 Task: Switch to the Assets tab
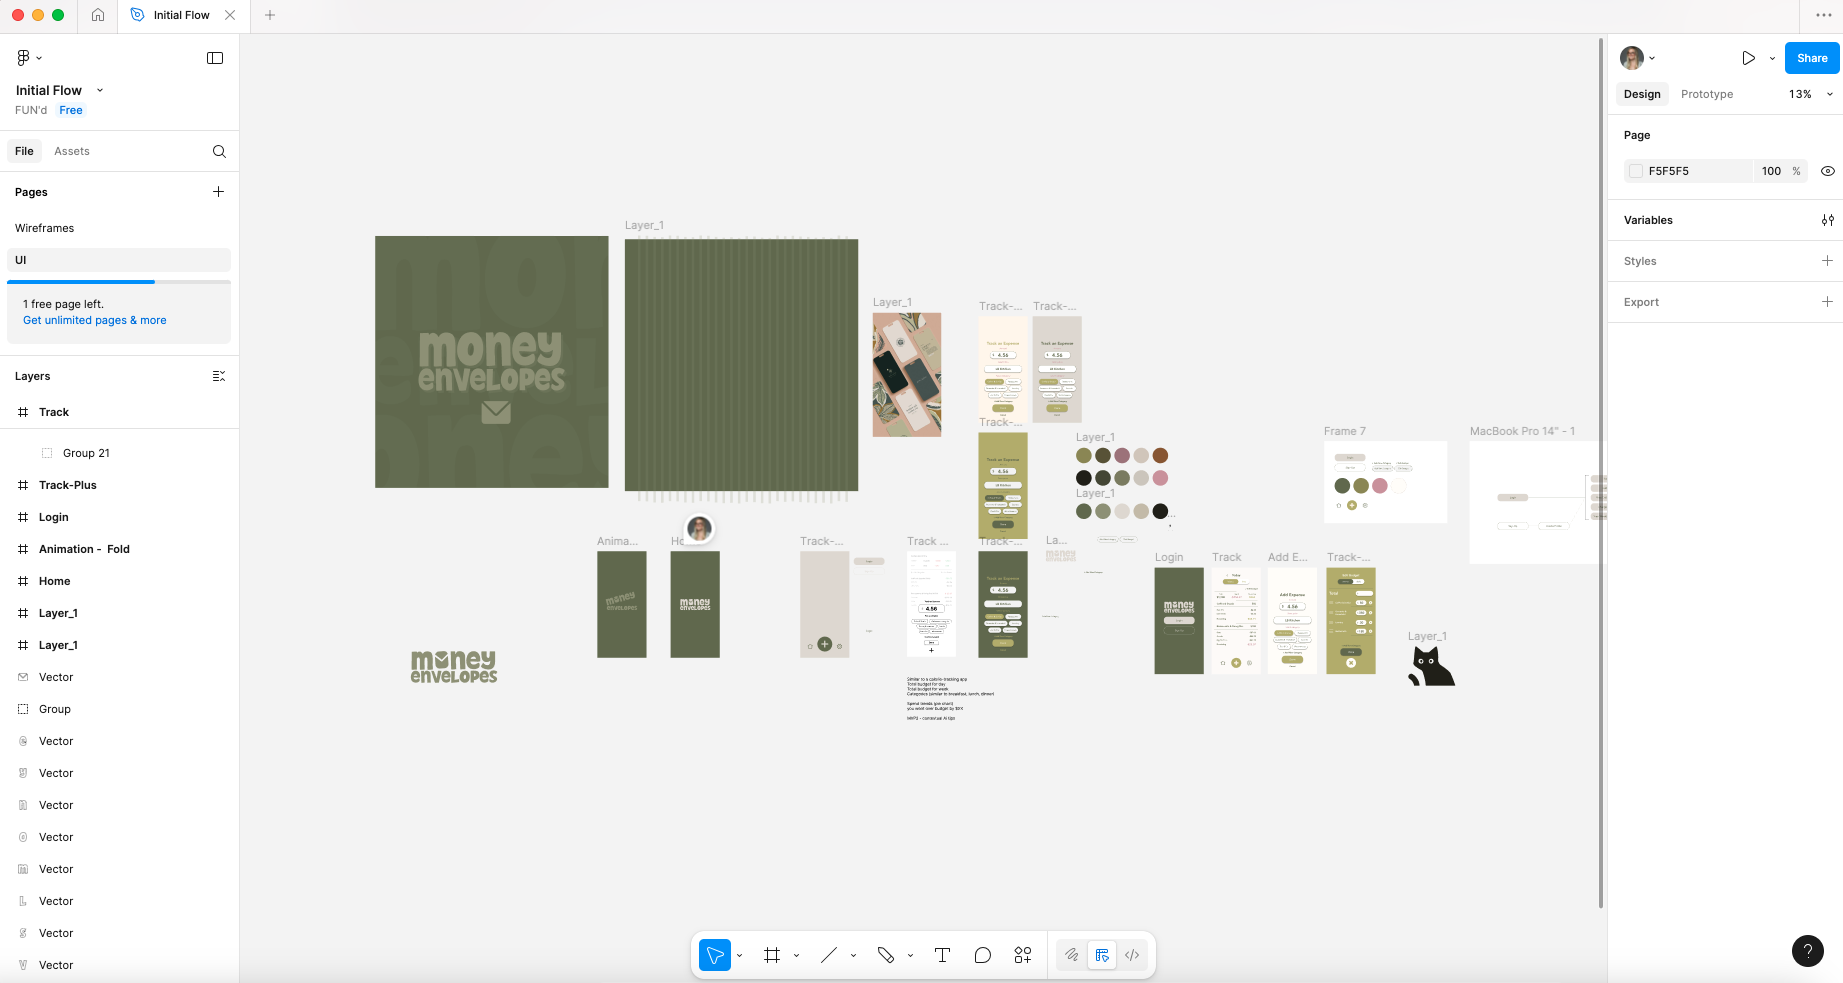72,151
